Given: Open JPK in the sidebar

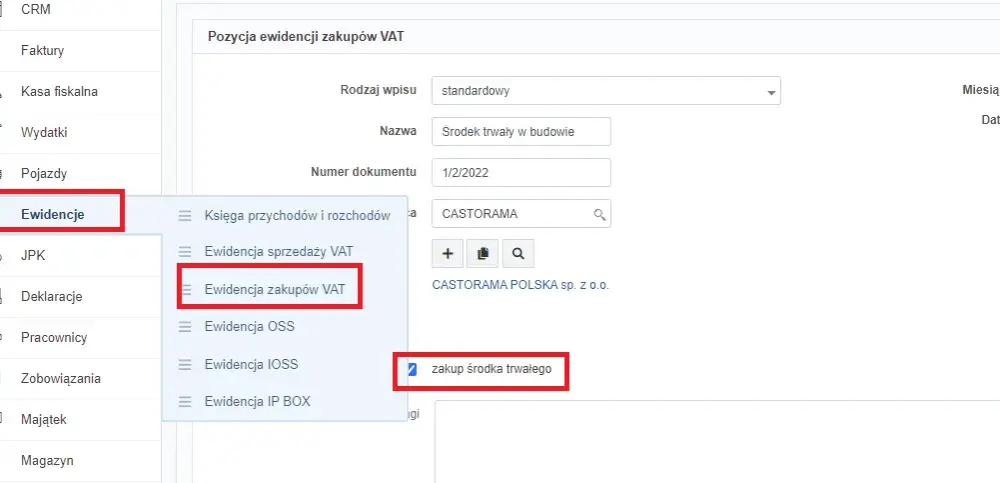Looking at the screenshot, I should point(33,256).
